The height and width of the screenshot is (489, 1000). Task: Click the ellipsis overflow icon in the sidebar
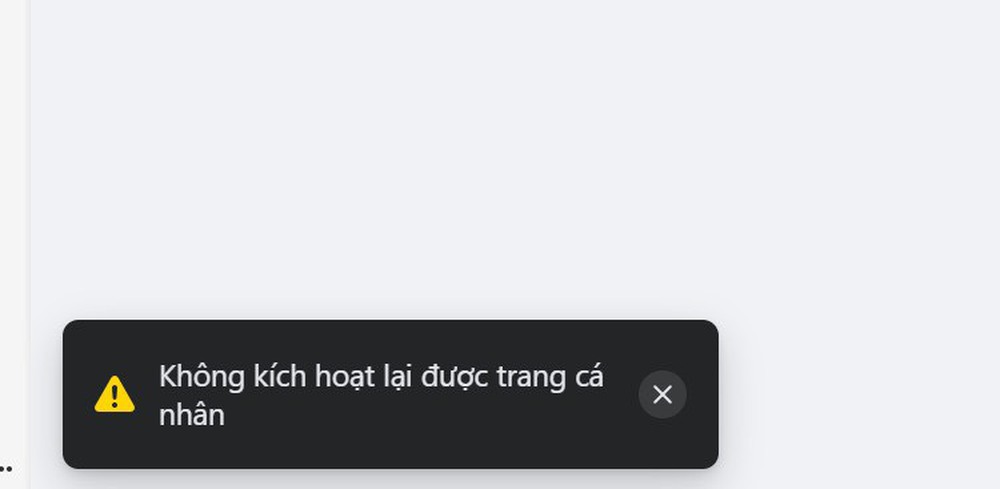click(x=6, y=469)
